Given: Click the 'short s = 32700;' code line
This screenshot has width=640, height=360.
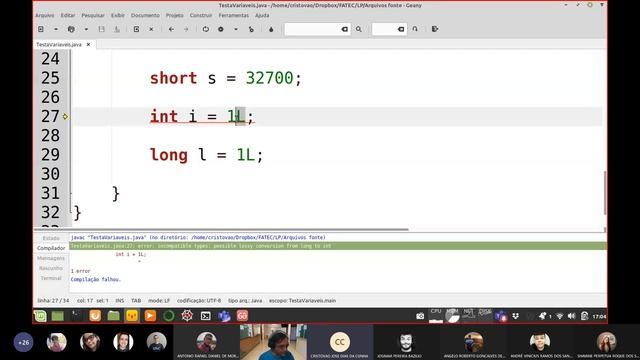Looking at the screenshot, I should [226, 78].
